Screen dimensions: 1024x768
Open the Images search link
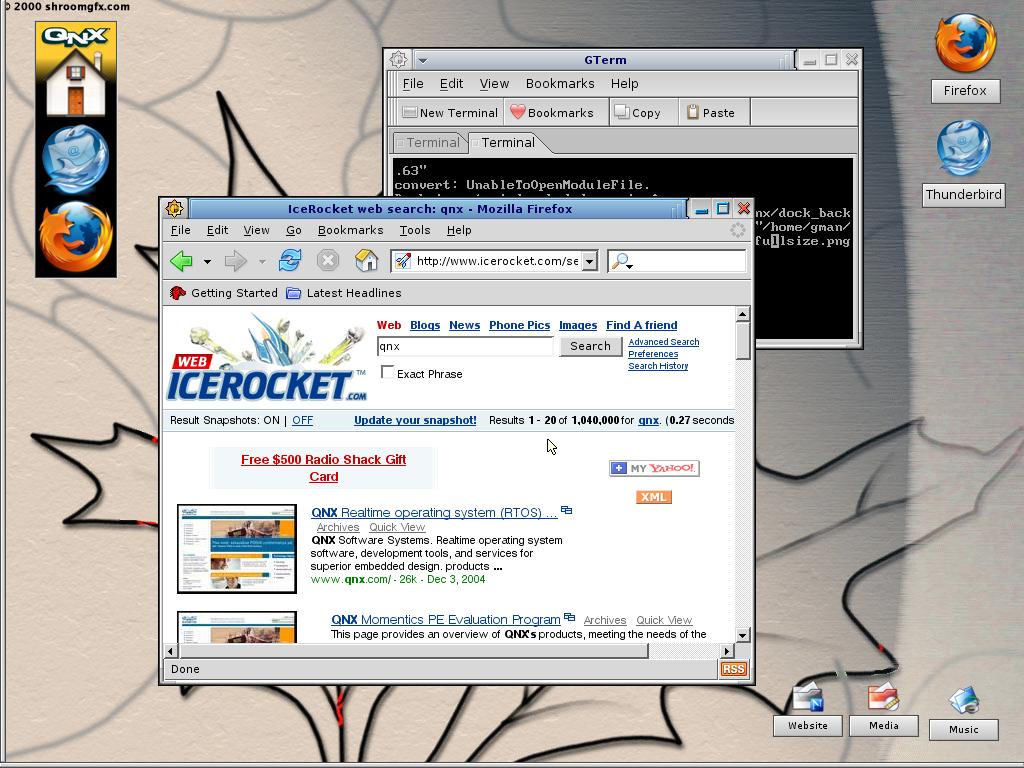pos(578,325)
